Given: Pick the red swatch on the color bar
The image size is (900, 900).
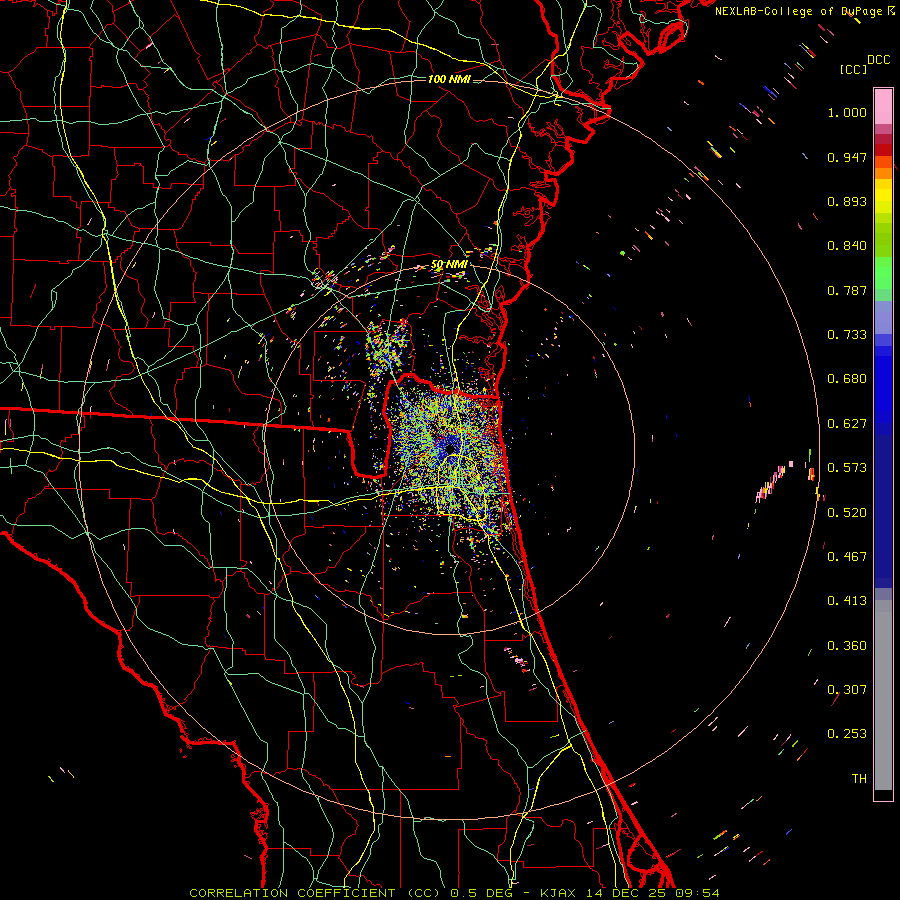Looking at the screenshot, I should tap(883, 150).
